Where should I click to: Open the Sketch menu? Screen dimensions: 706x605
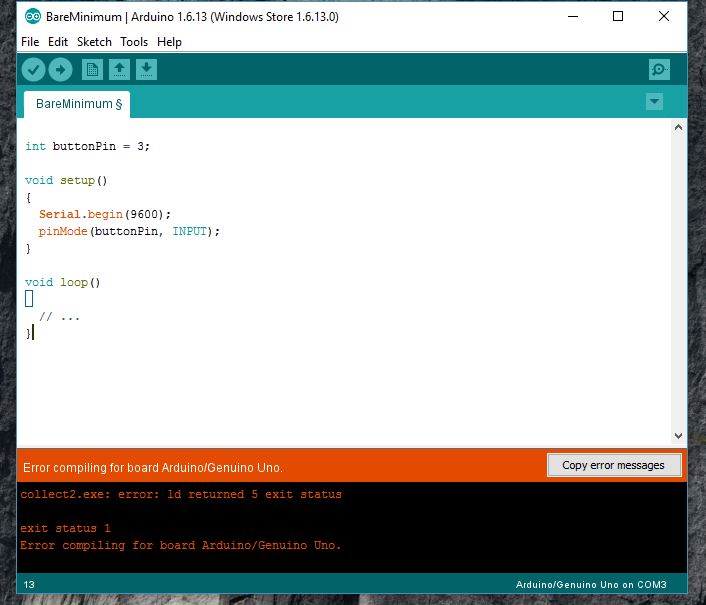click(94, 42)
